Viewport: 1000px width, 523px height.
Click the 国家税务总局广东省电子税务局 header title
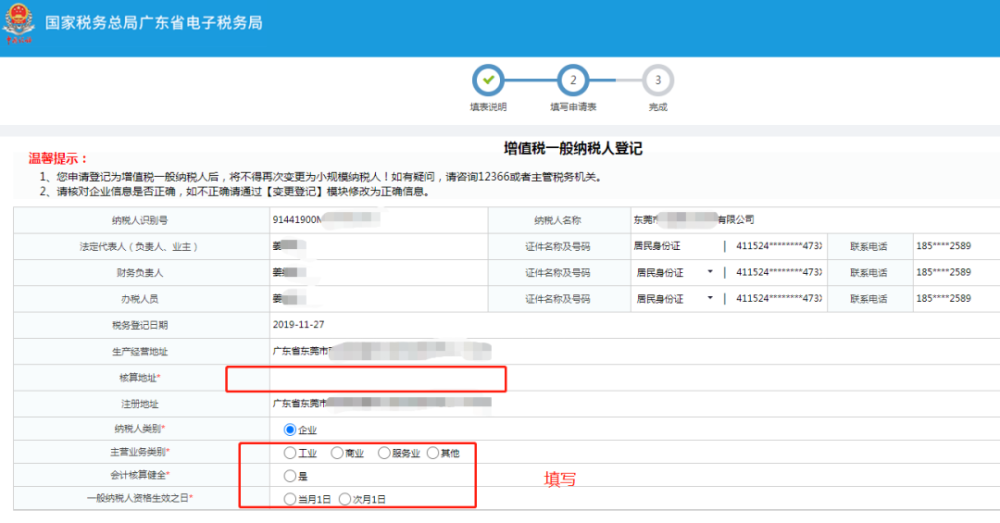coord(154,23)
